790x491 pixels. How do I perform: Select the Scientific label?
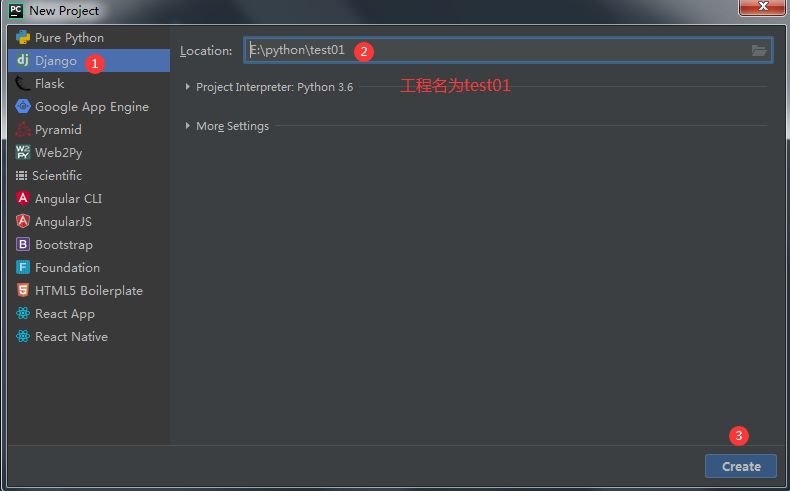57,175
